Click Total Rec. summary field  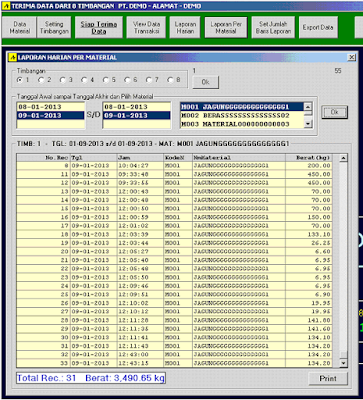pos(91,378)
